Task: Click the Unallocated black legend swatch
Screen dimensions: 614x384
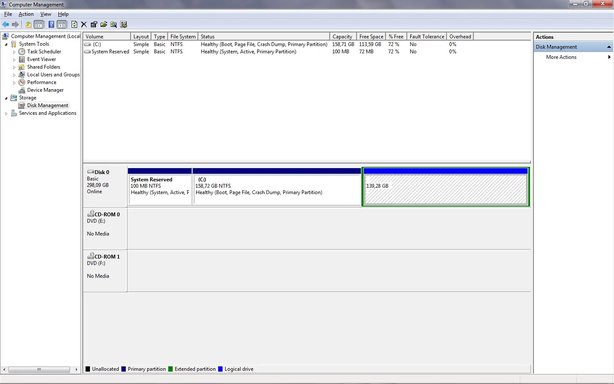Action: point(88,369)
